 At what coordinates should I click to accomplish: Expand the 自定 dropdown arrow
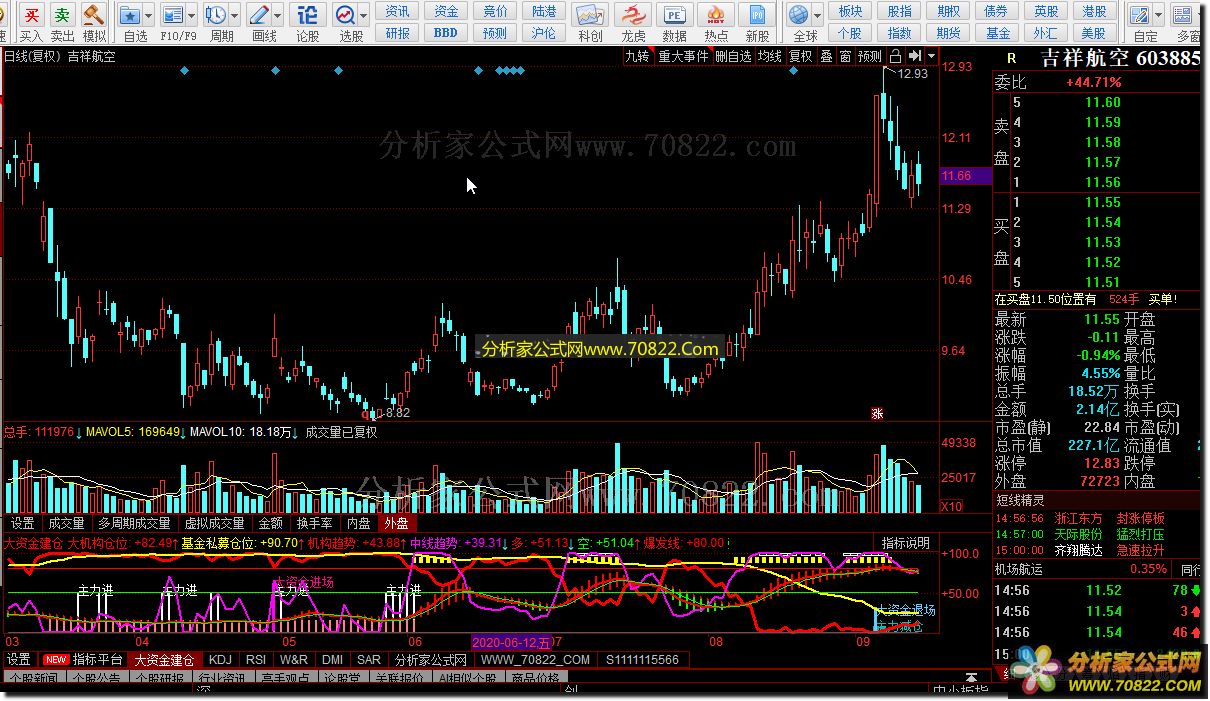pyautogui.click(x=1159, y=16)
